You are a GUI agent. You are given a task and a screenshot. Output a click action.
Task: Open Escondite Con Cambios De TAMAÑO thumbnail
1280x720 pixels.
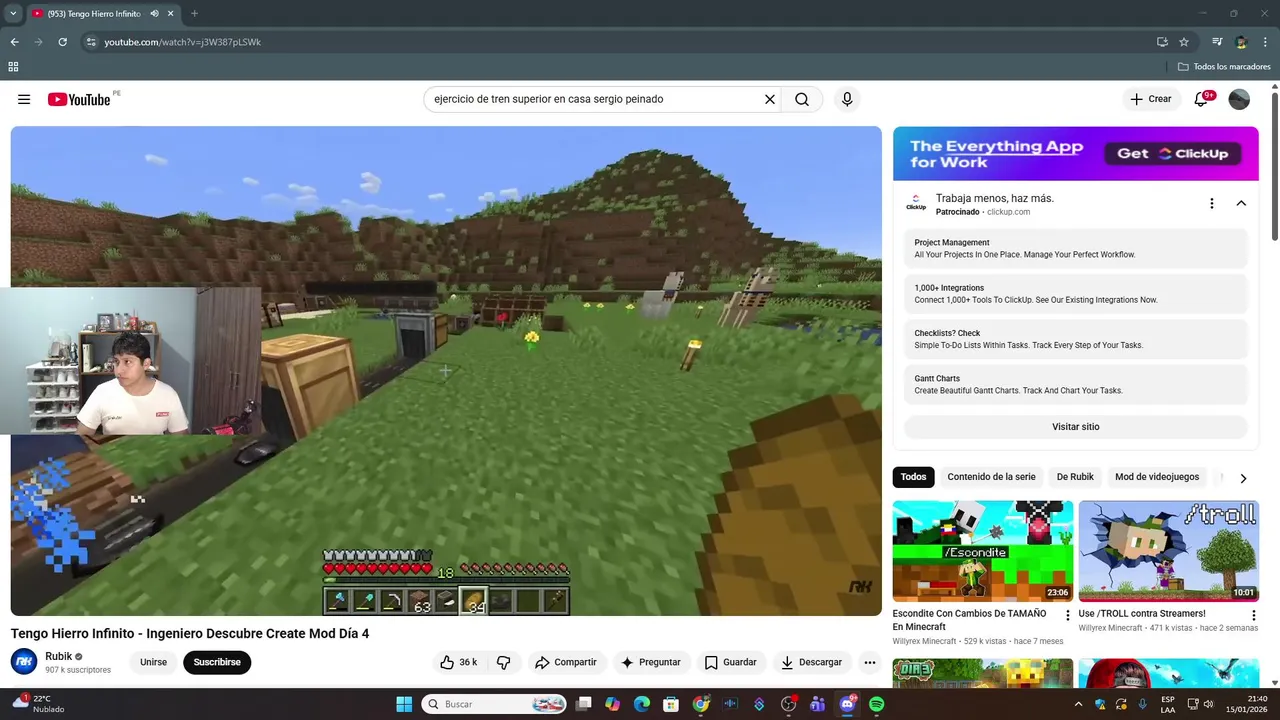pyautogui.click(x=983, y=551)
